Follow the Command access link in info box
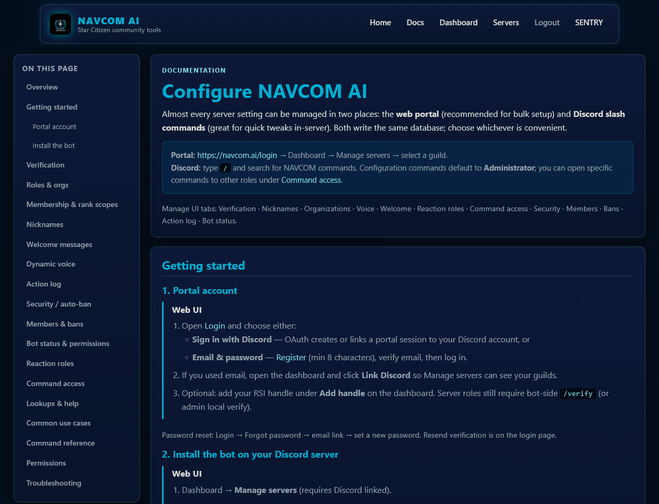 tap(311, 180)
